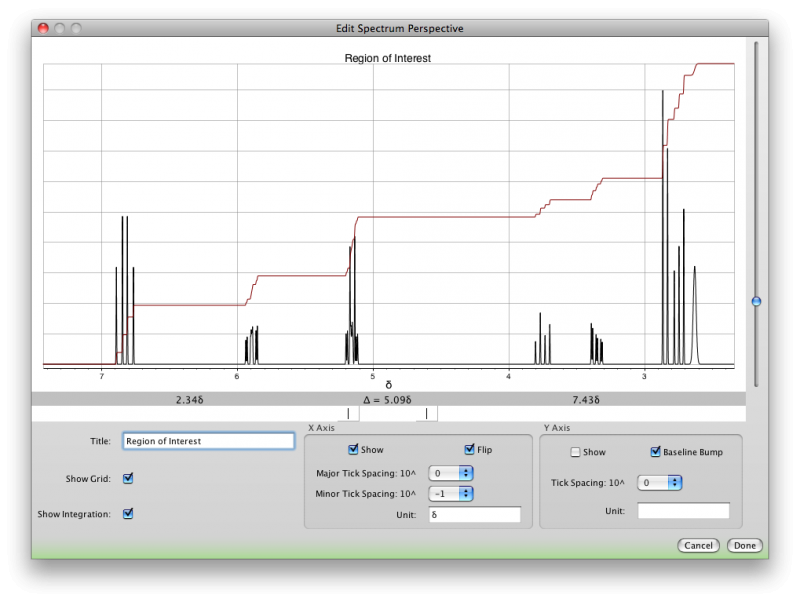Open the Y Axis Tick Spacing dropdown

(660, 483)
